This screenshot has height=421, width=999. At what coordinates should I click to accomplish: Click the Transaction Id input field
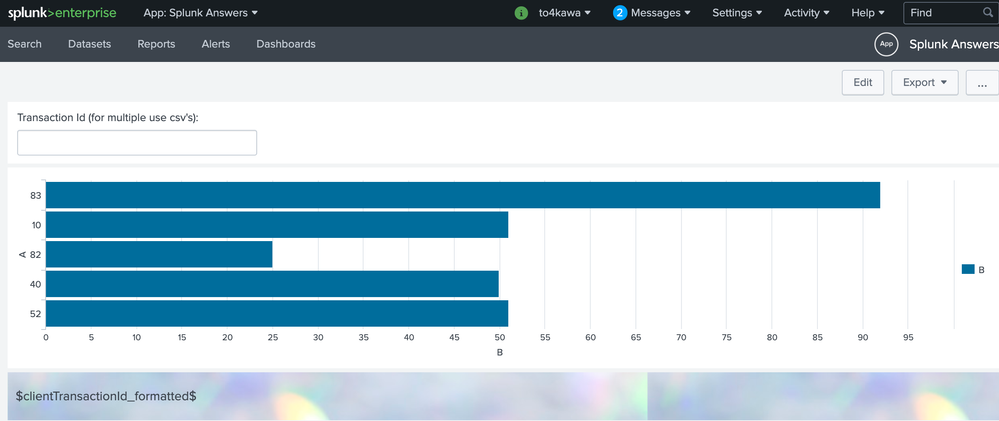coord(137,143)
